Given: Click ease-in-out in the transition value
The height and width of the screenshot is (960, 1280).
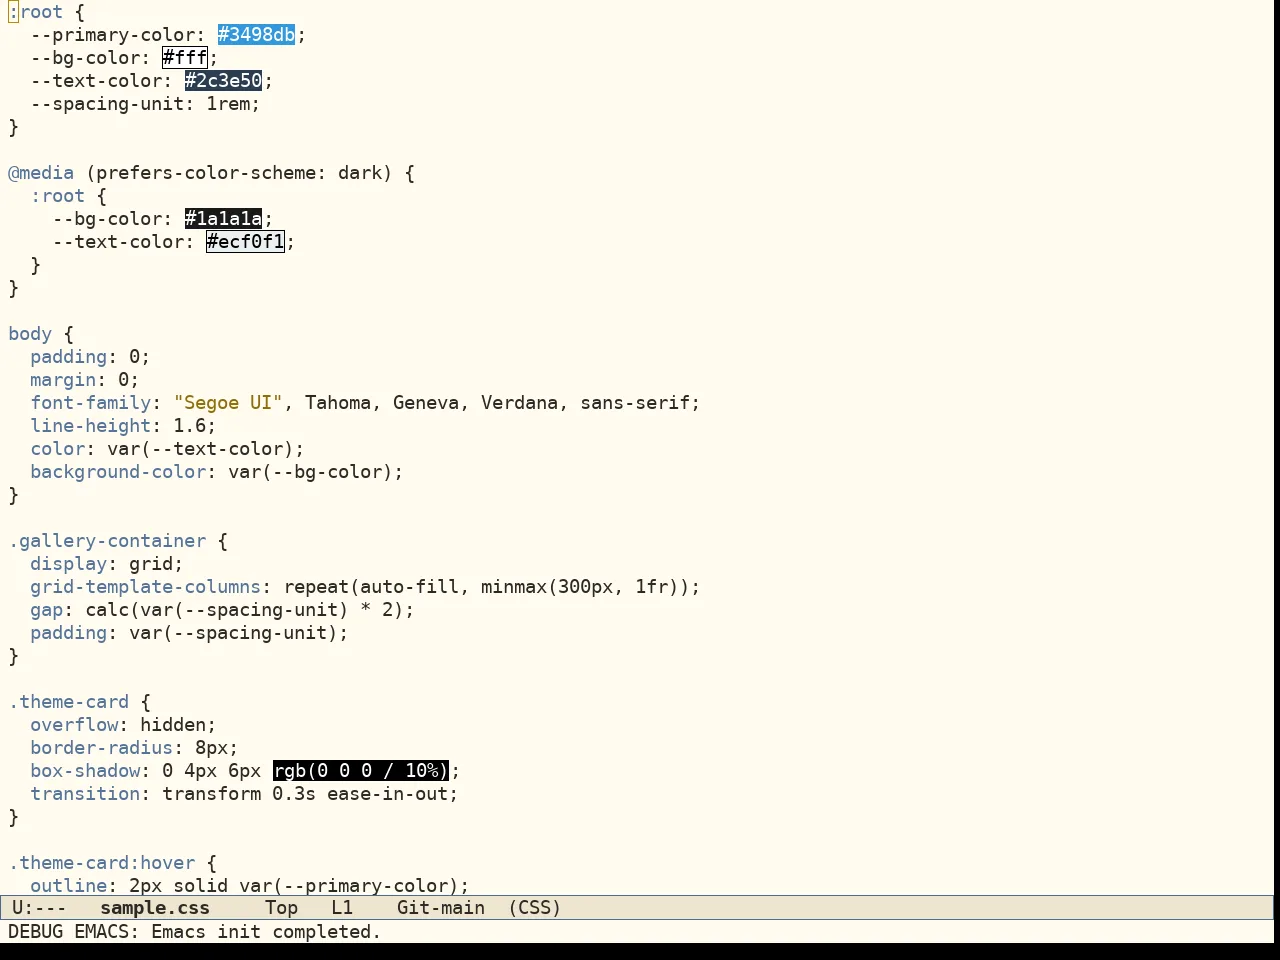Looking at the screenshot, I should tap(387, 794).
